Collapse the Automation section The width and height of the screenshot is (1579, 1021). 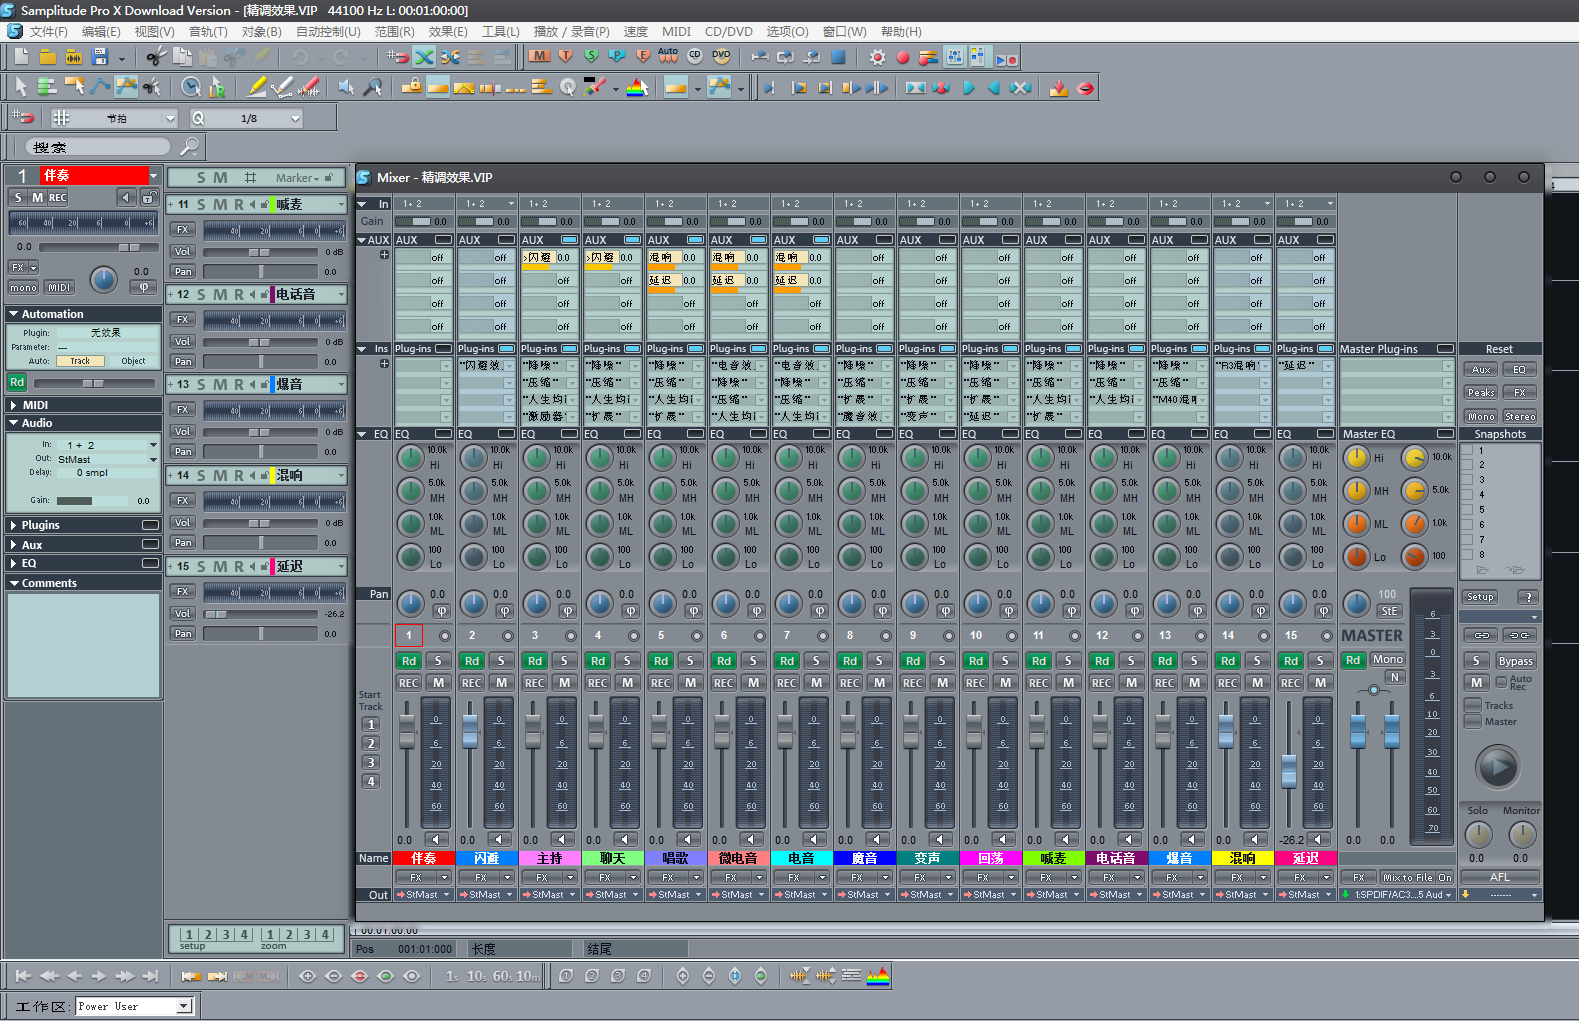pyautogui.click(x=14, y=314)
